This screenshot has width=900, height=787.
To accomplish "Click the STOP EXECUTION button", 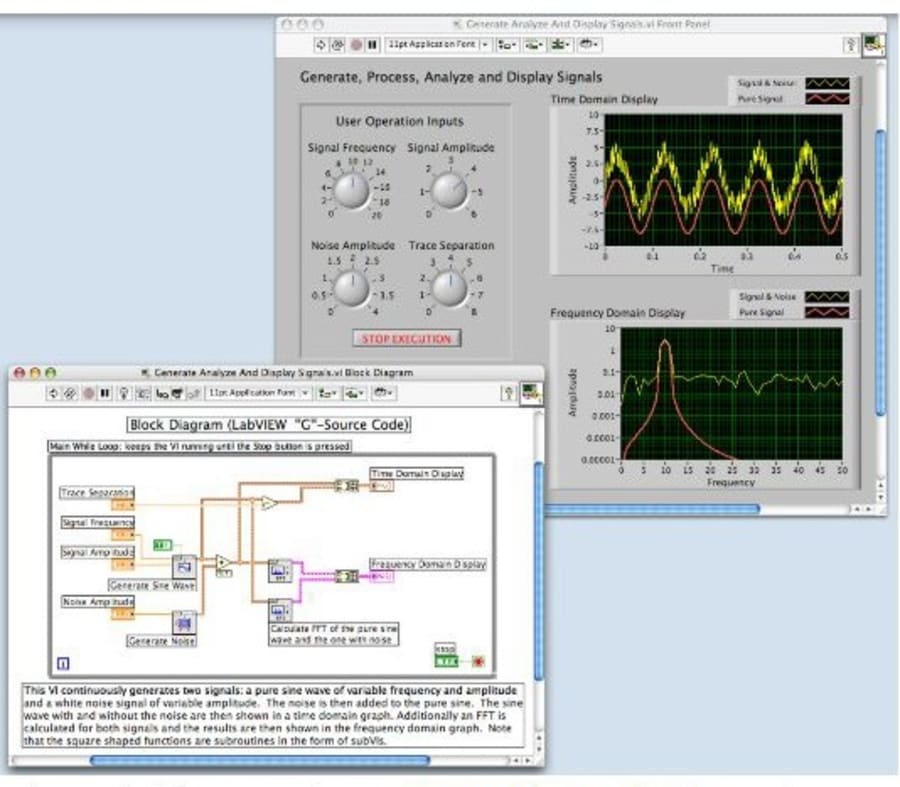I will tap(406, 339).
